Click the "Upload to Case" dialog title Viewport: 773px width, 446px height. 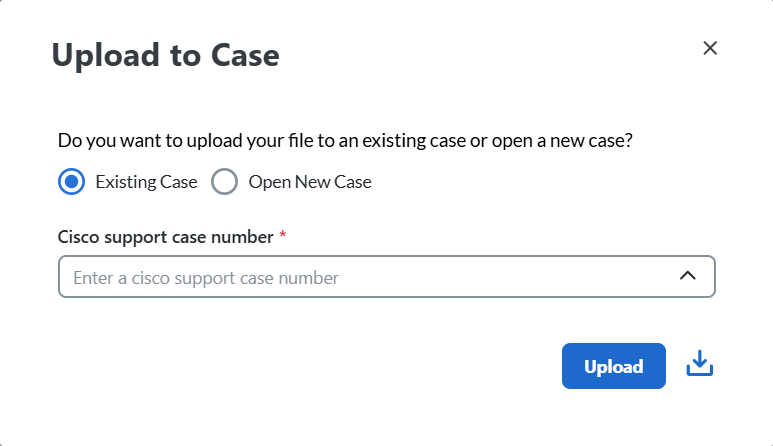click(165, 56)
